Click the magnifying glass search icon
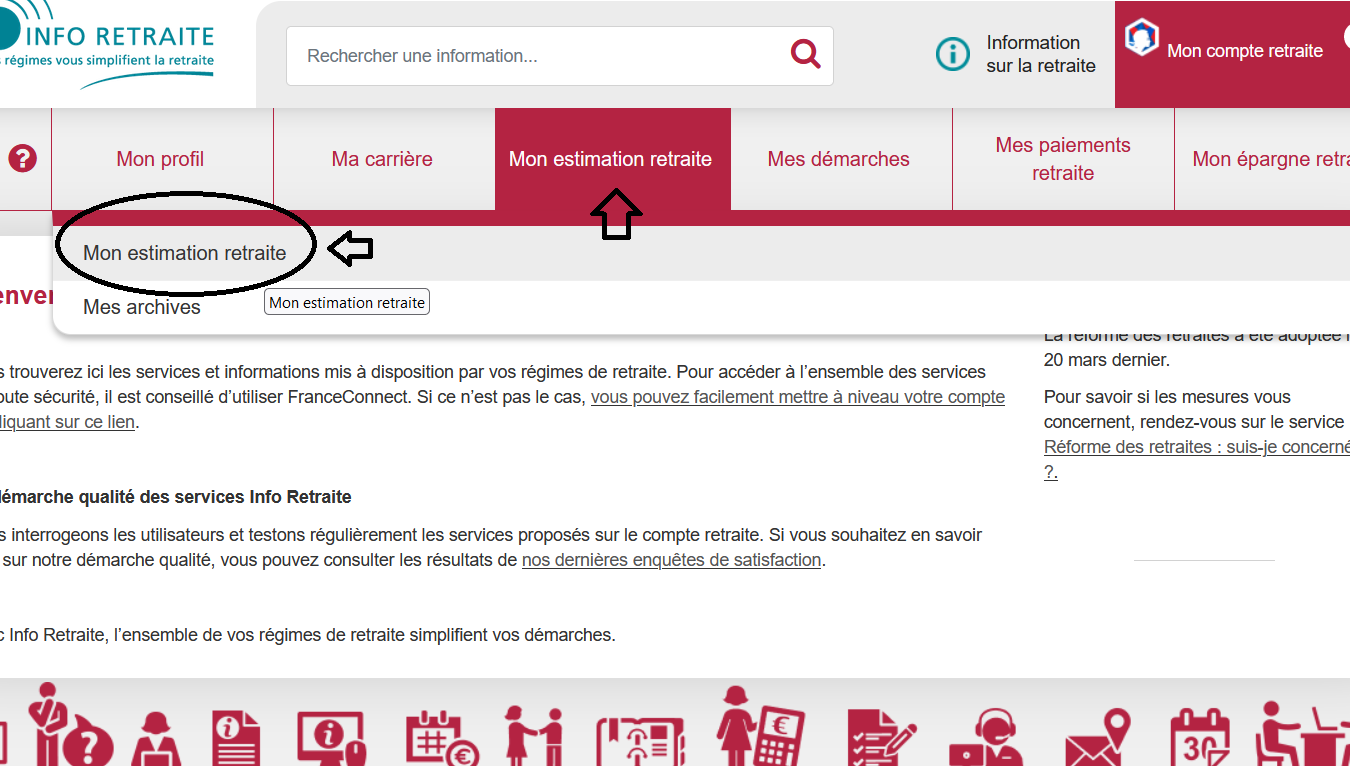1350x766 pixels. [805, 54]
